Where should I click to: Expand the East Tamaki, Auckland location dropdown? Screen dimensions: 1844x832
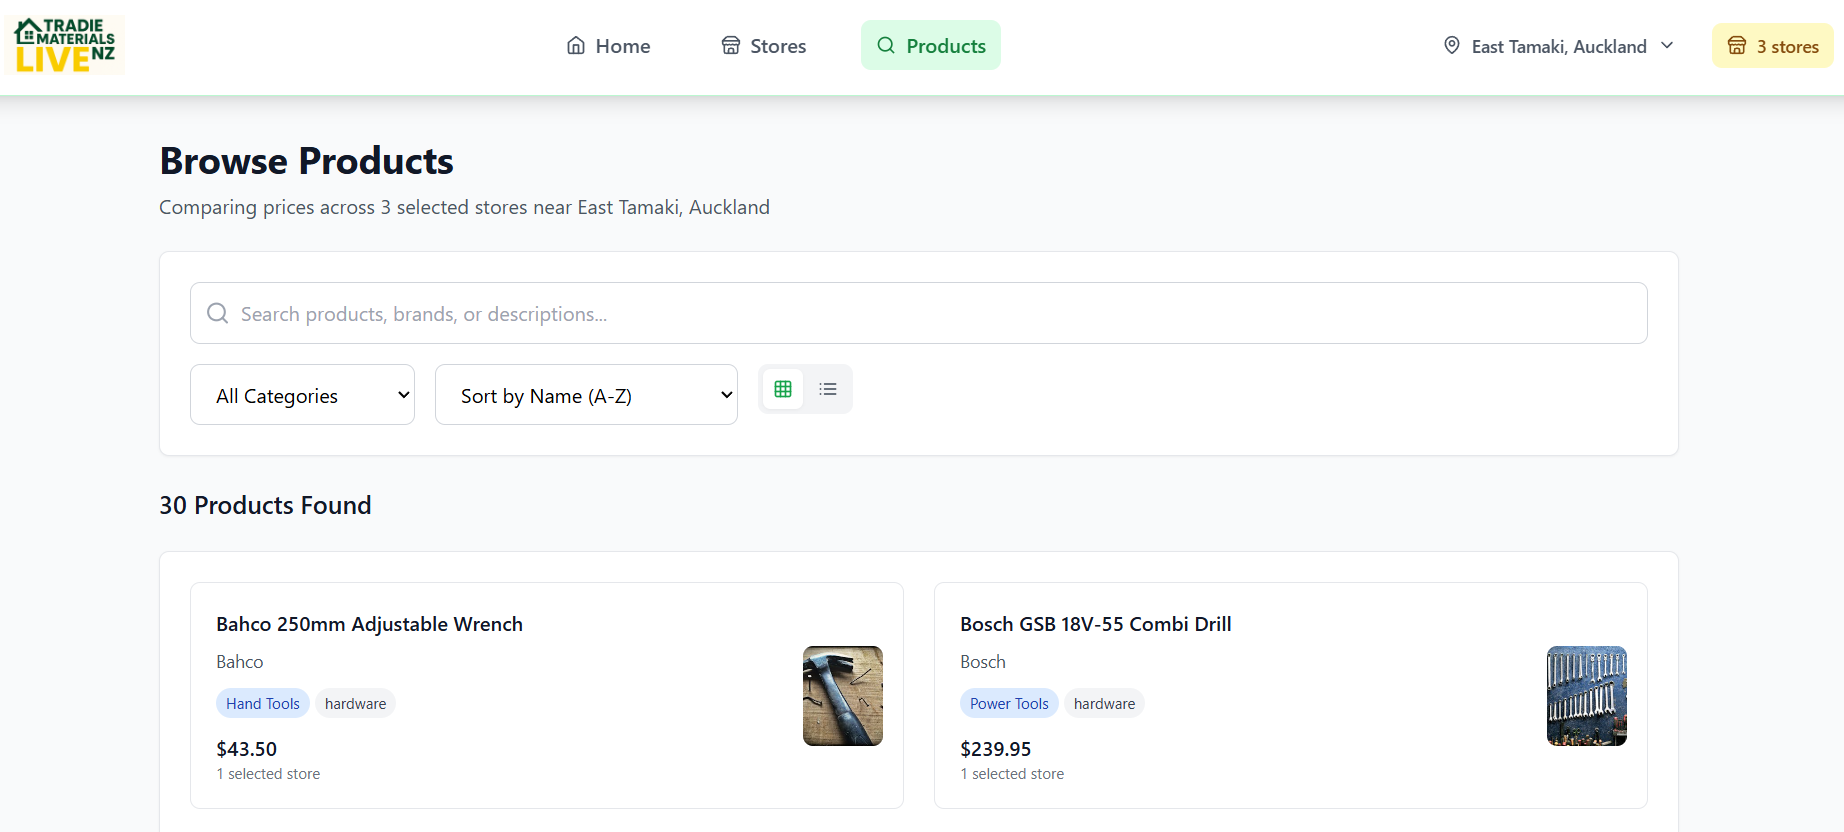click(1559, 46)
